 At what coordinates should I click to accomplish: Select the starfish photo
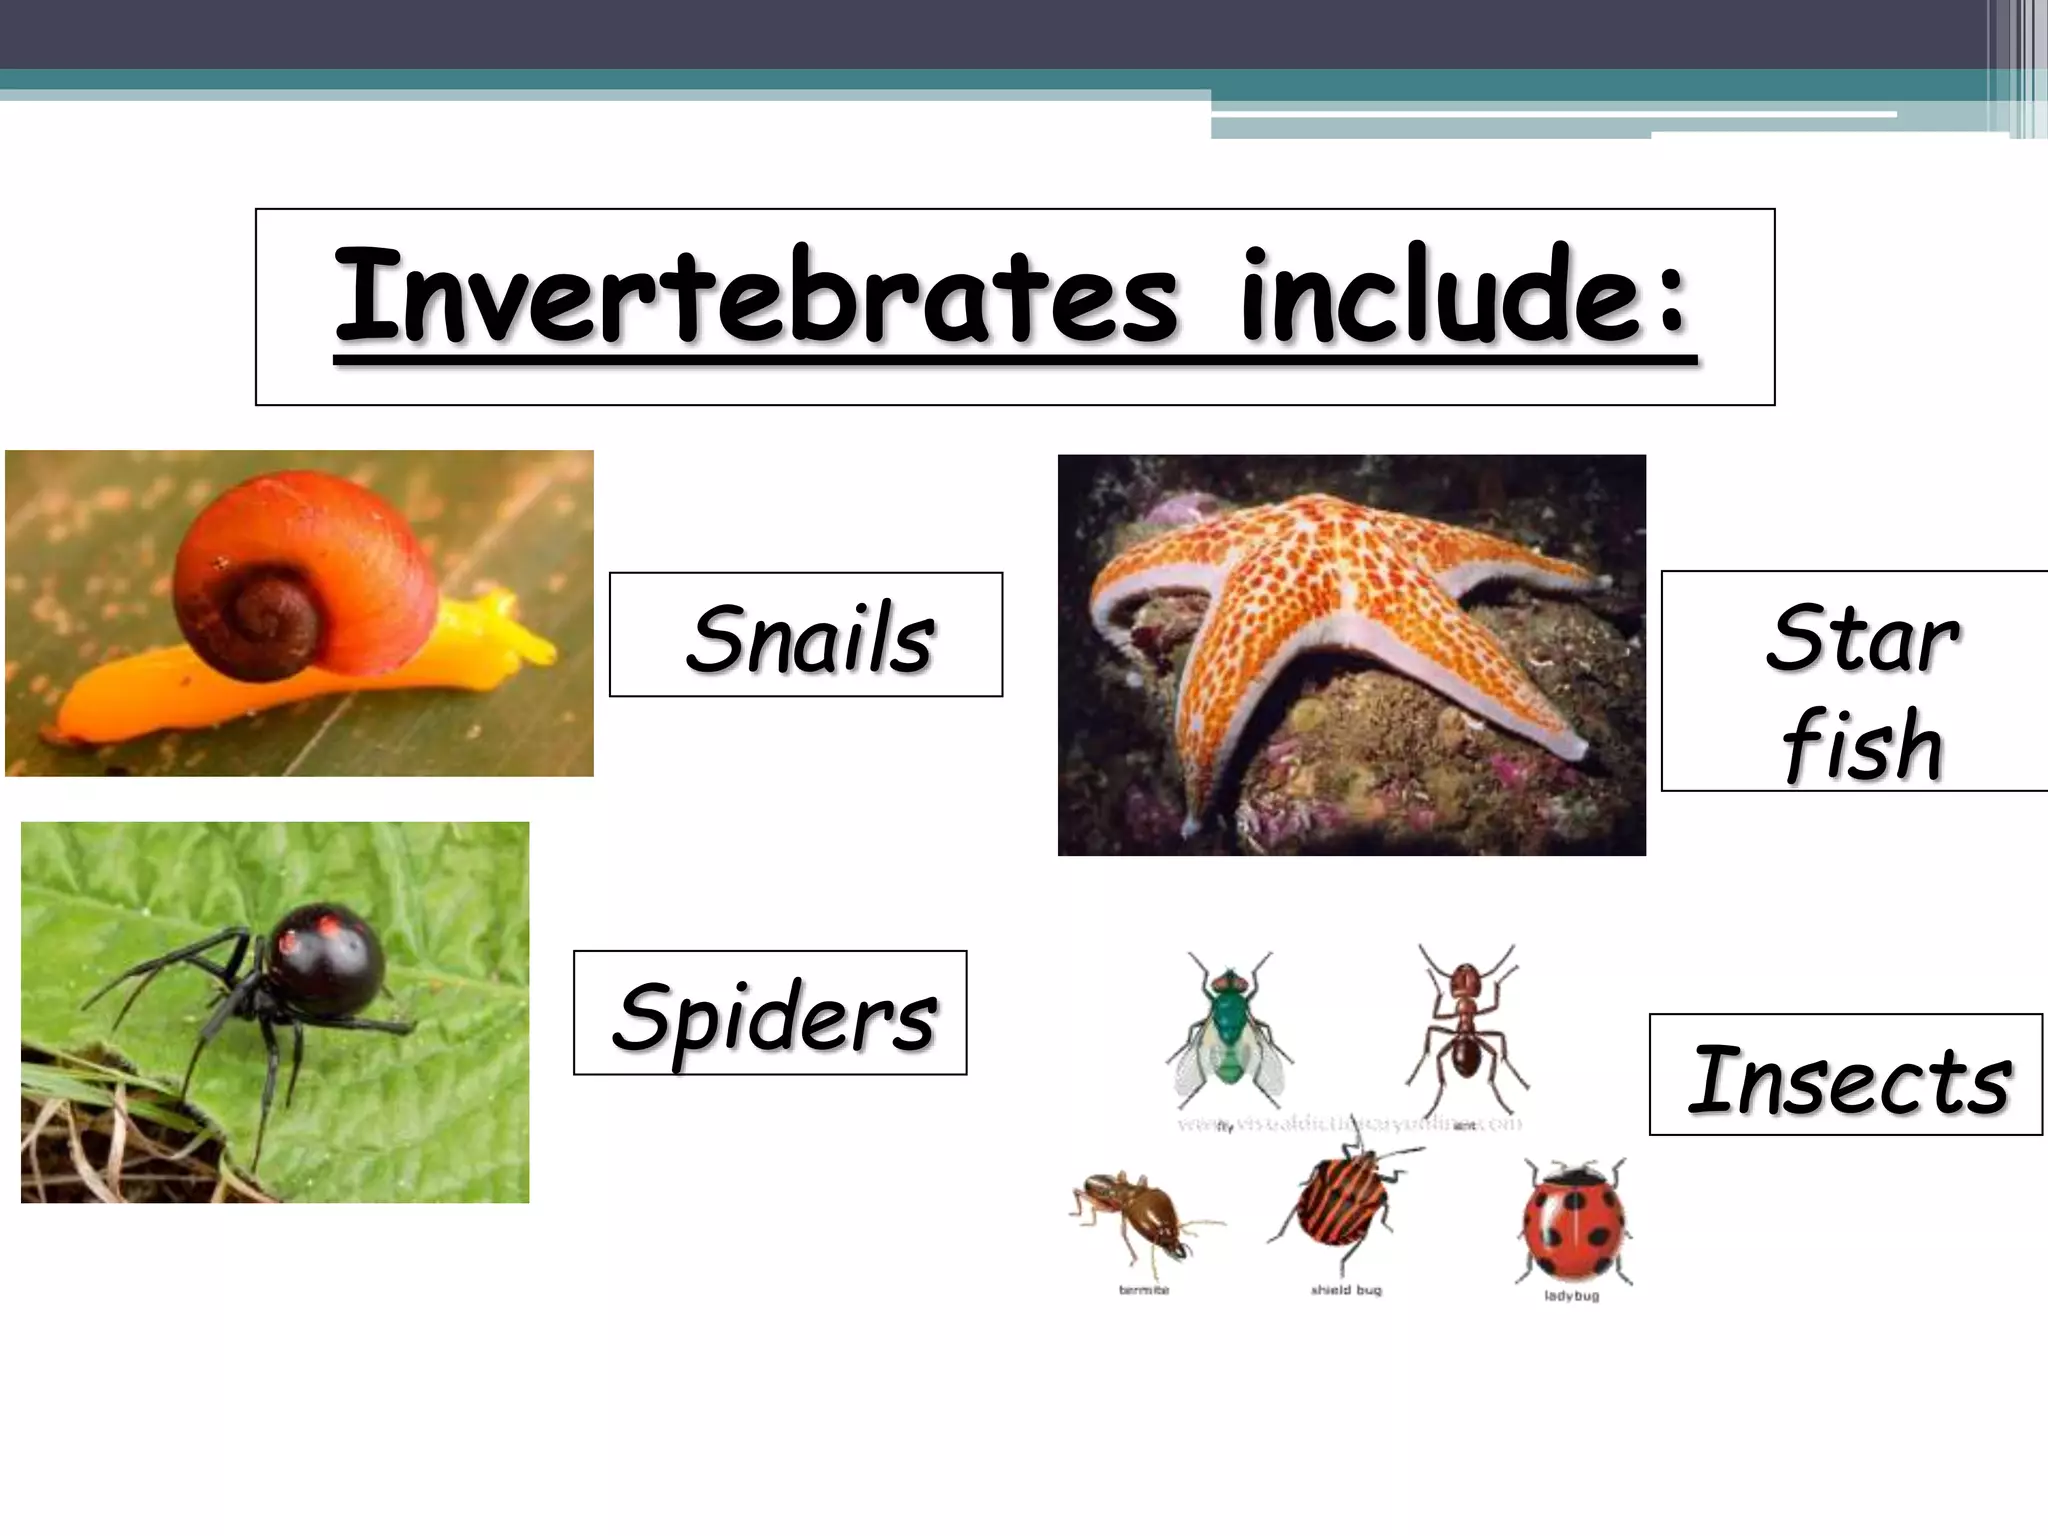tap(1352, 655)
